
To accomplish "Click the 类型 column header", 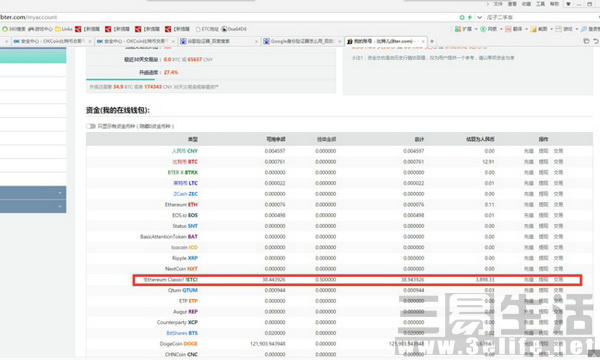I will coord(193,139).
